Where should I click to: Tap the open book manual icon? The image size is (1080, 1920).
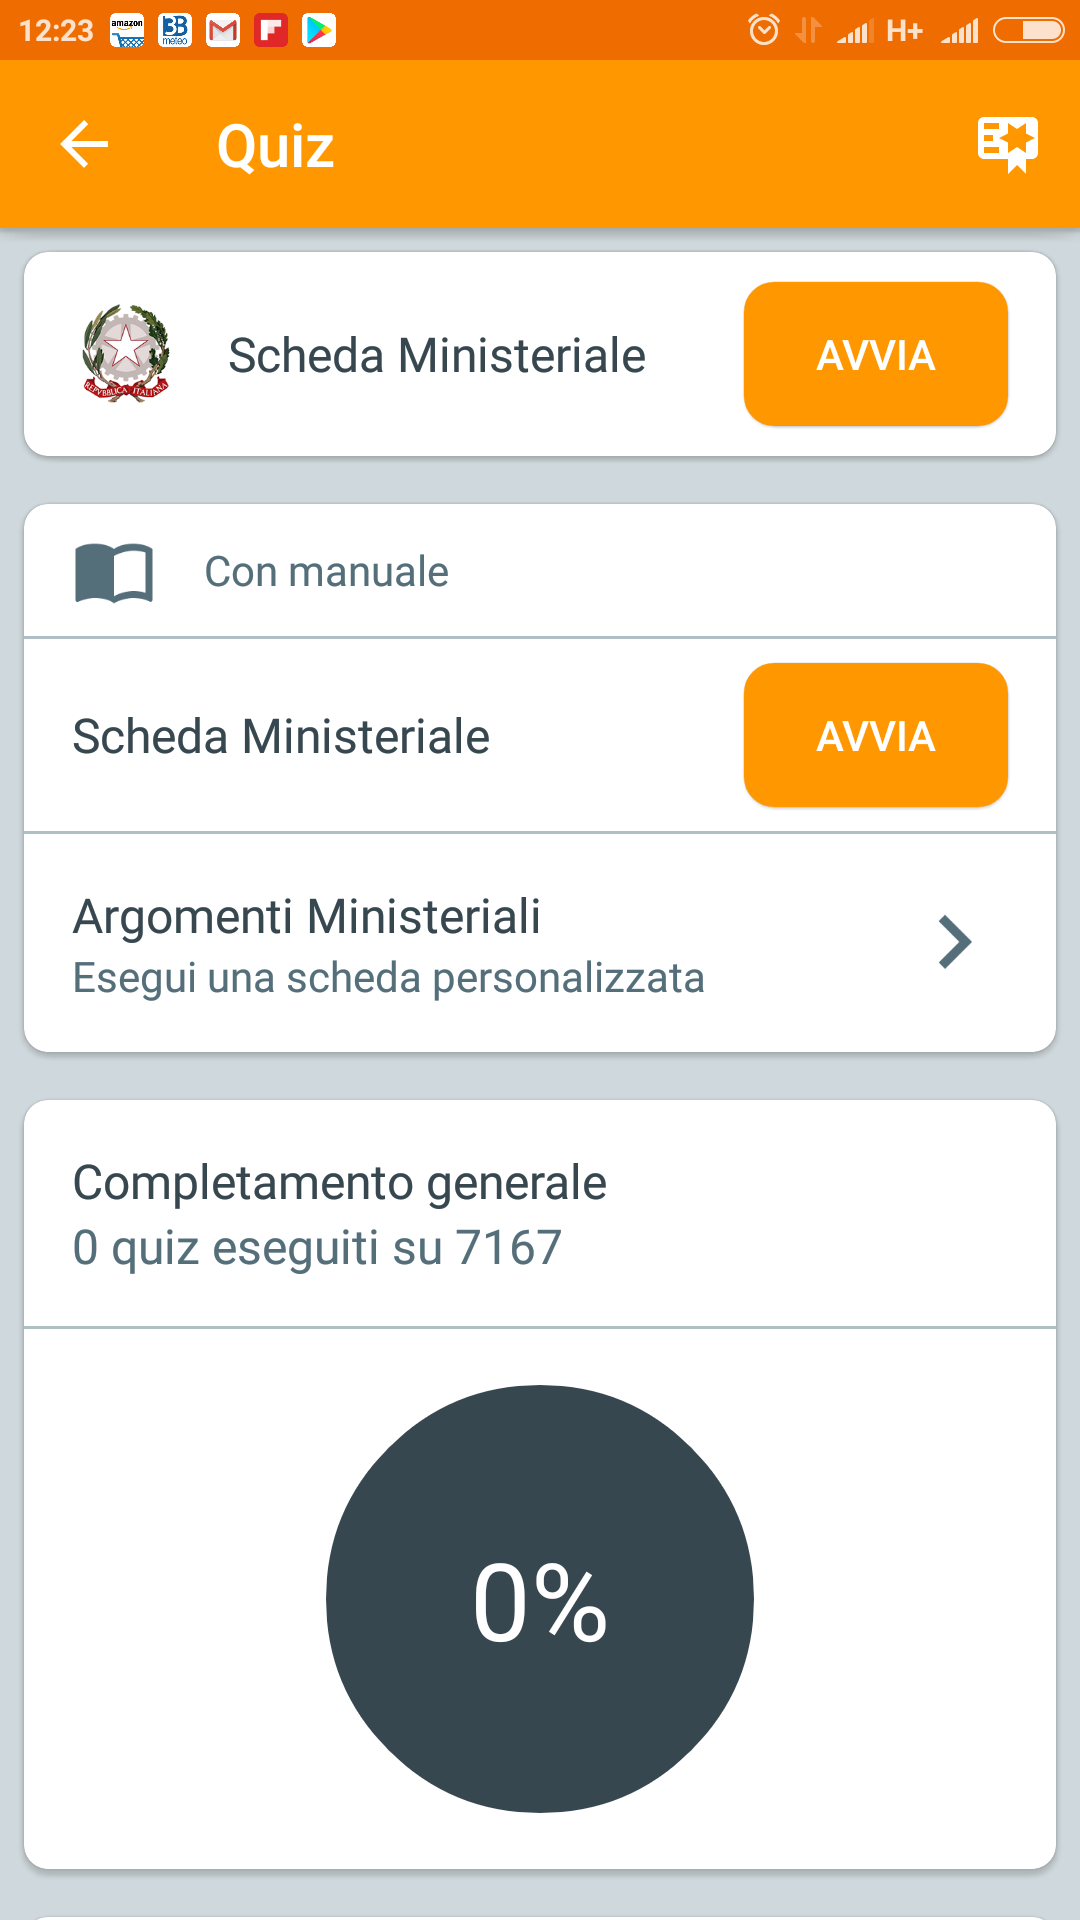[114, 572]
